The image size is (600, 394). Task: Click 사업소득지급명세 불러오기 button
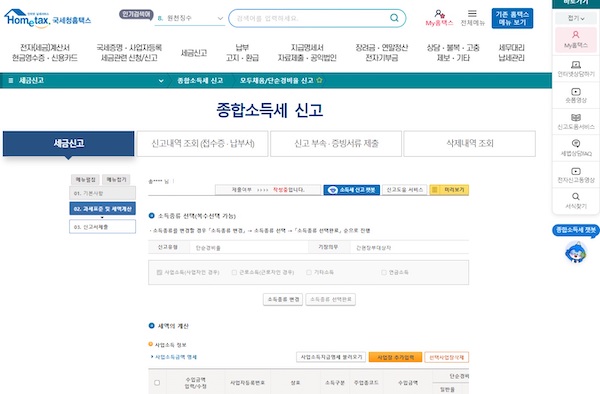click(x=331, y=357)
